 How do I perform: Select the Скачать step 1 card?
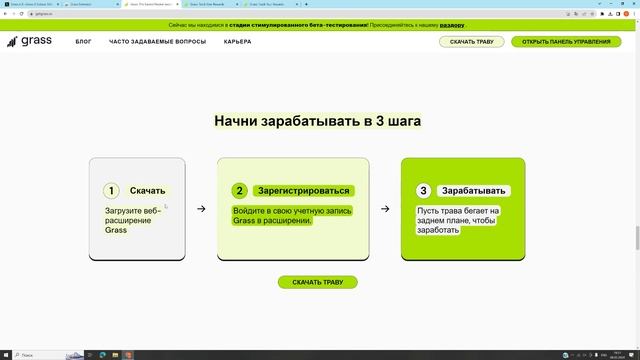[137, 209]
